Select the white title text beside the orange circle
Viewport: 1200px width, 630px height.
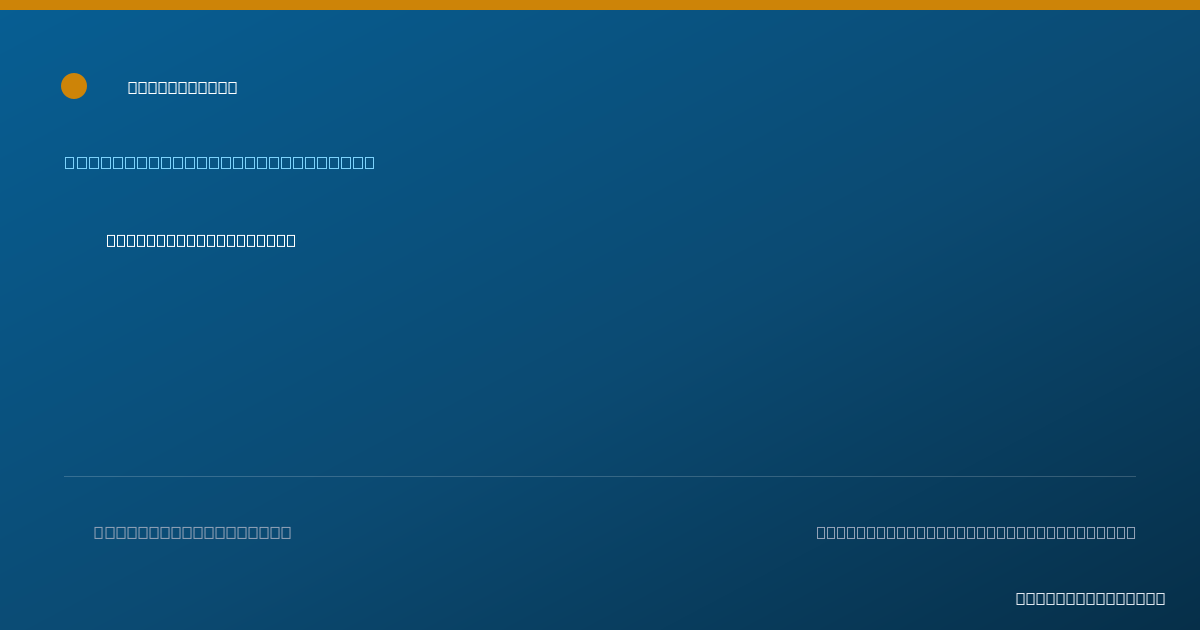click(183, 88)
